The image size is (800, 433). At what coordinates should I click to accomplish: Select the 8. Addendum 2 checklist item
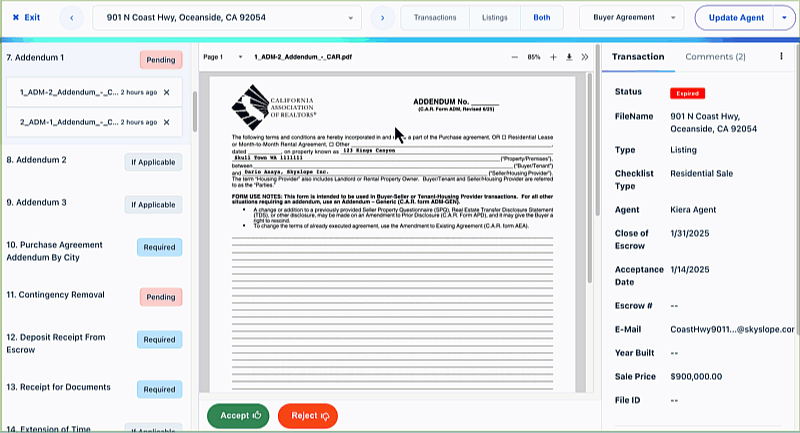click(36, 160)
